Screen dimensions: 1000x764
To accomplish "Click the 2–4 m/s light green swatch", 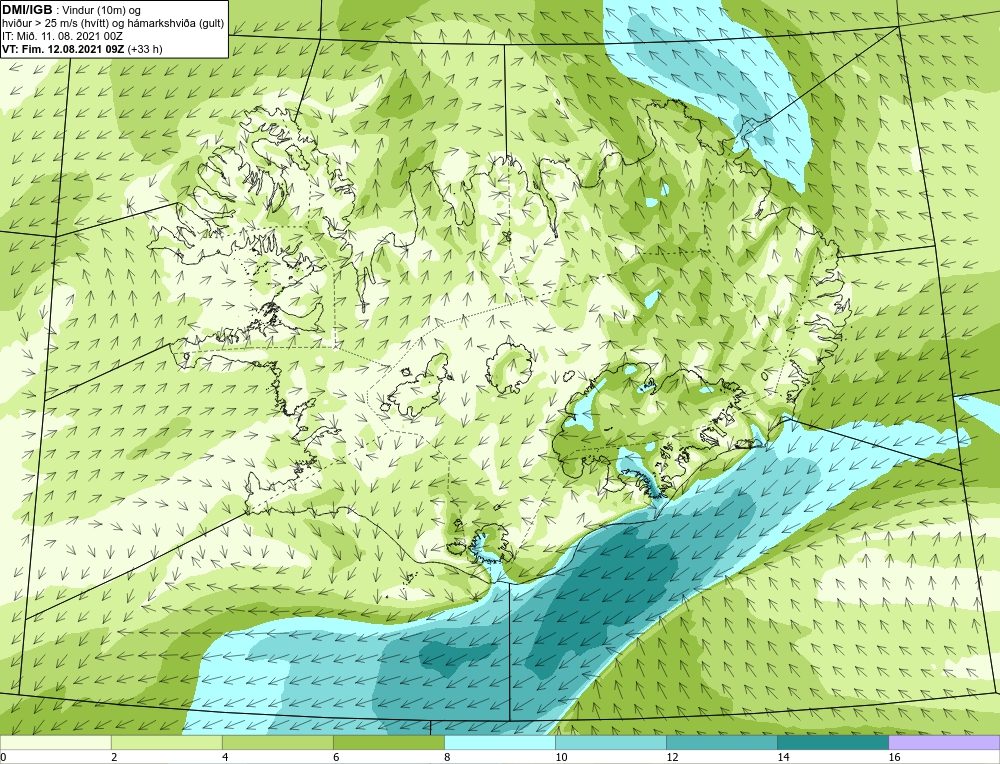I will click(166, 742).
